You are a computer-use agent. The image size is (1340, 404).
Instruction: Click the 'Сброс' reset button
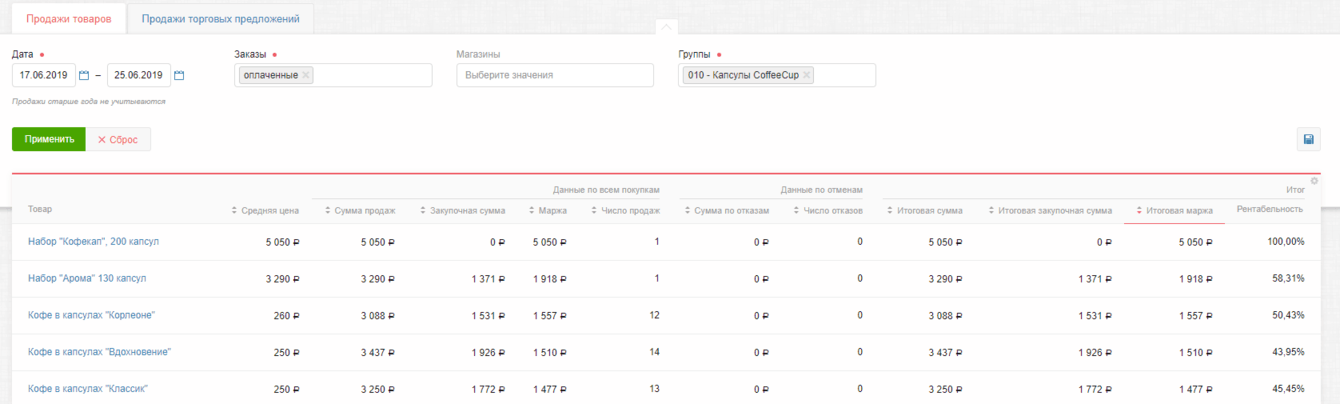click(x=118, y=140)
